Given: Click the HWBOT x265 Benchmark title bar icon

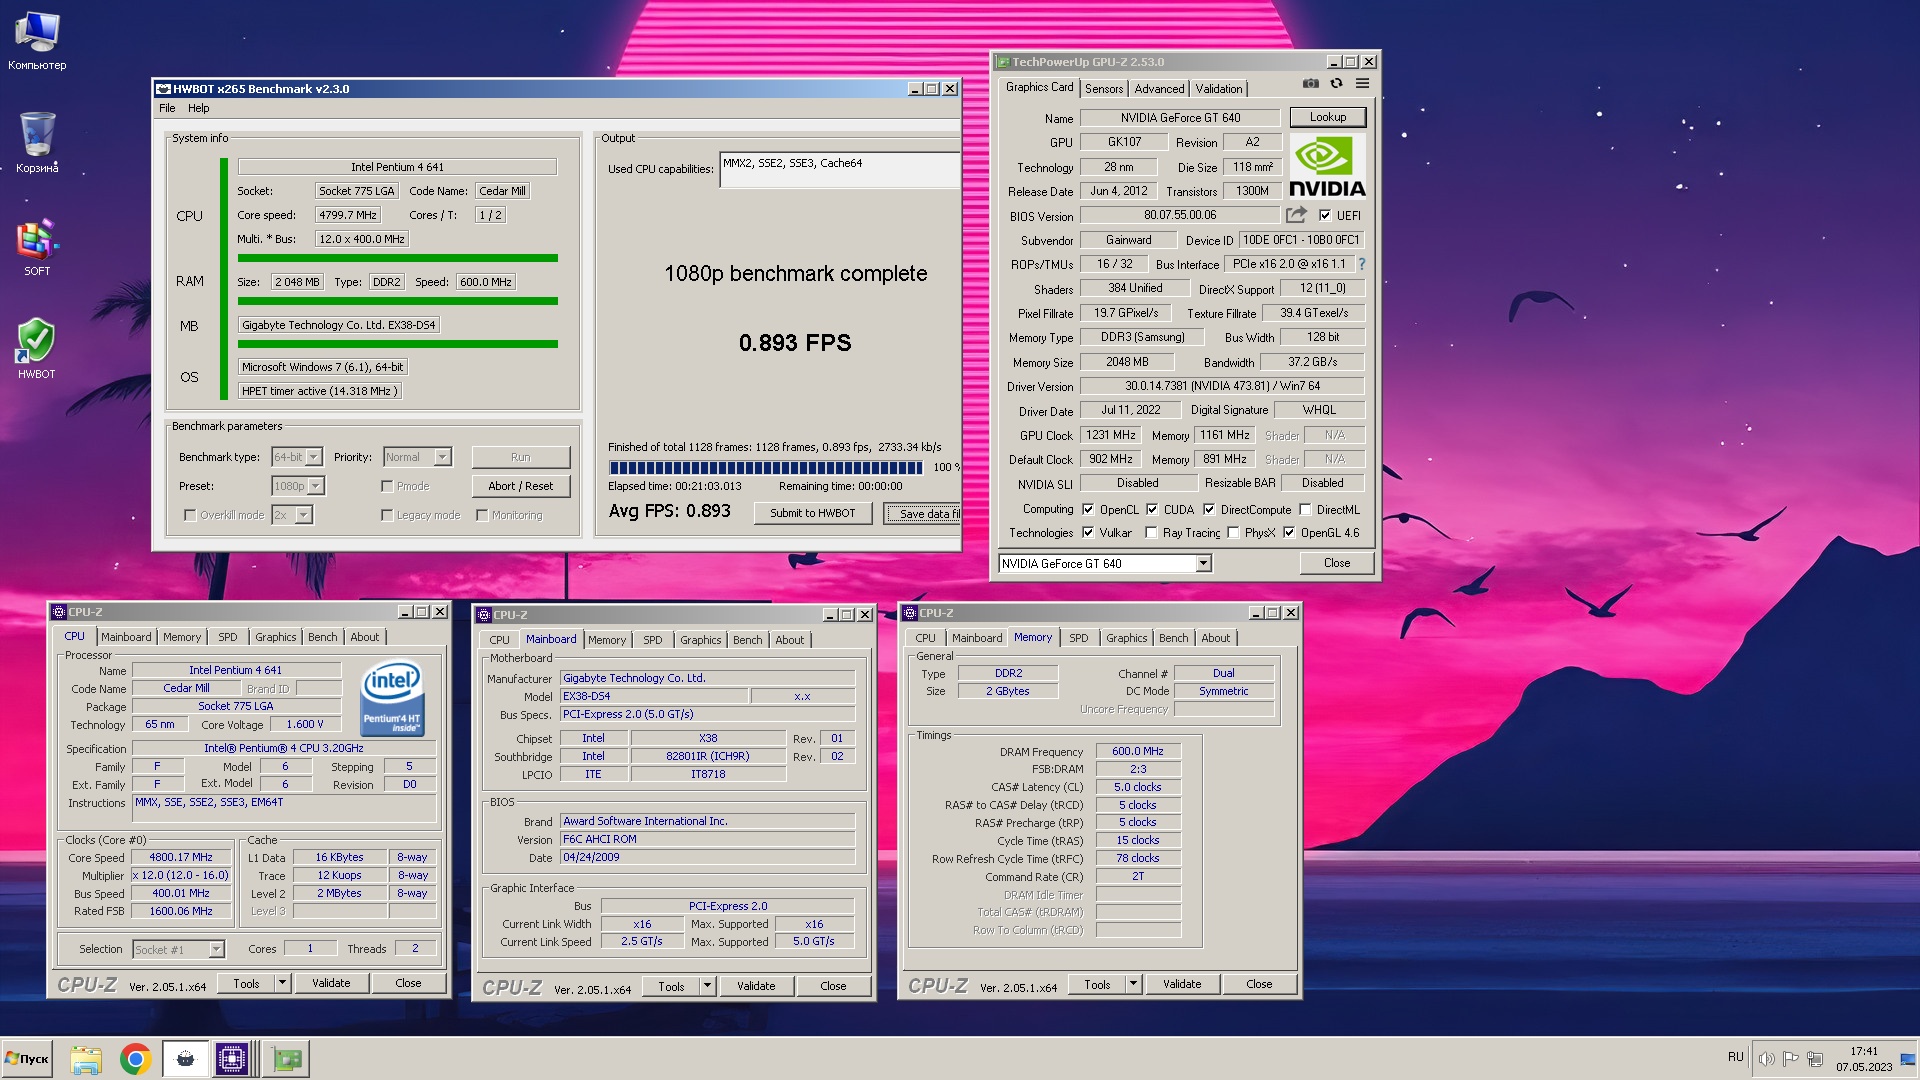Looking at the screenshot, I should [x=164, y=89].
